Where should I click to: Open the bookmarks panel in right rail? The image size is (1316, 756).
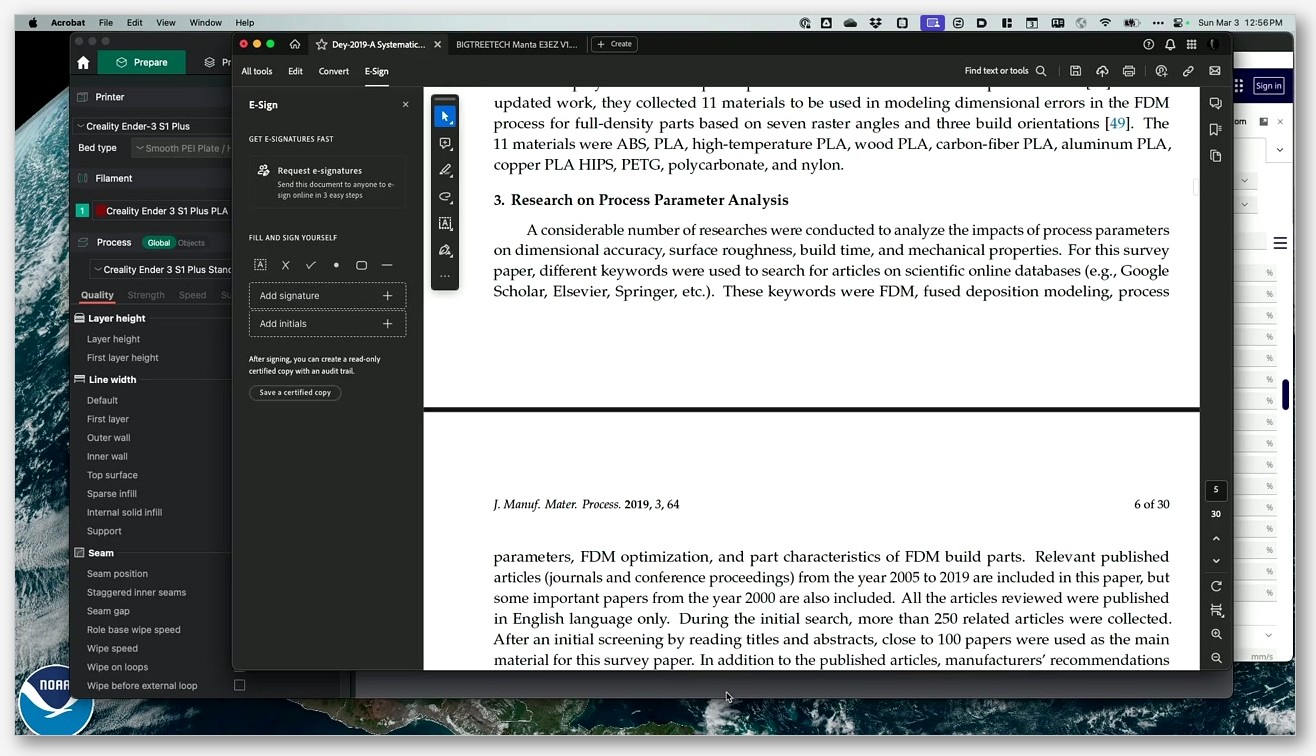point(1216,129)
